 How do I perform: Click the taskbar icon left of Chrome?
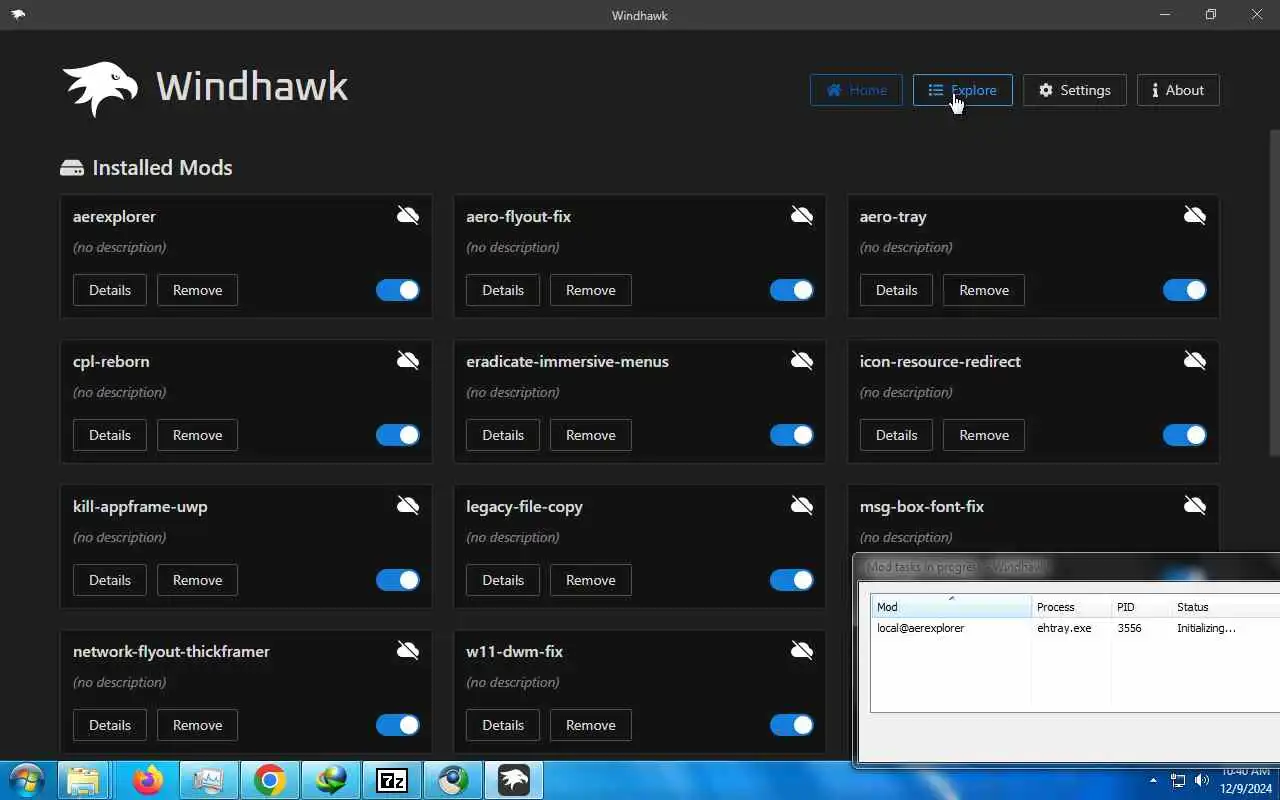pos(208,780)
